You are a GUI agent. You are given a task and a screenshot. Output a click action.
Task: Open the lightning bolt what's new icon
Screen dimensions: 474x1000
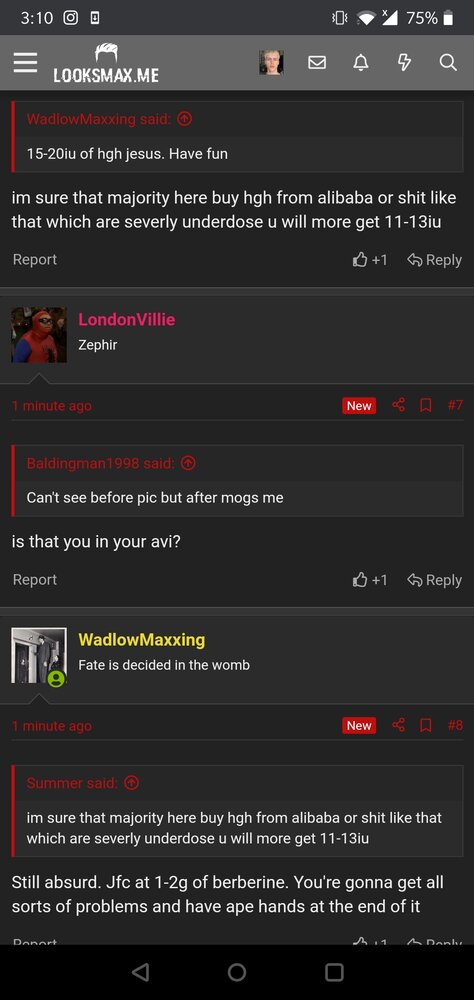point(404,62)
